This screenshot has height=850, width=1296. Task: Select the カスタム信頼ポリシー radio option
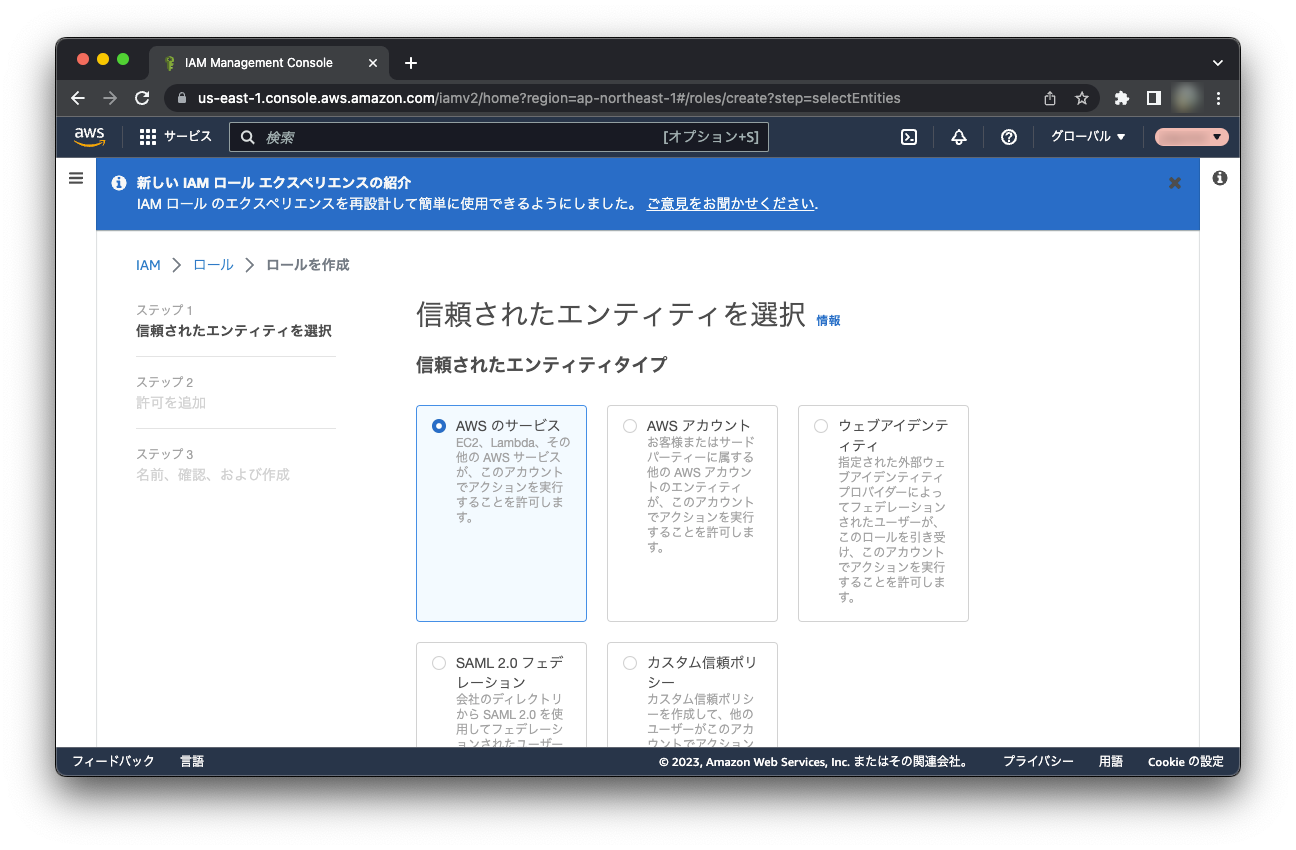(630, 663)
